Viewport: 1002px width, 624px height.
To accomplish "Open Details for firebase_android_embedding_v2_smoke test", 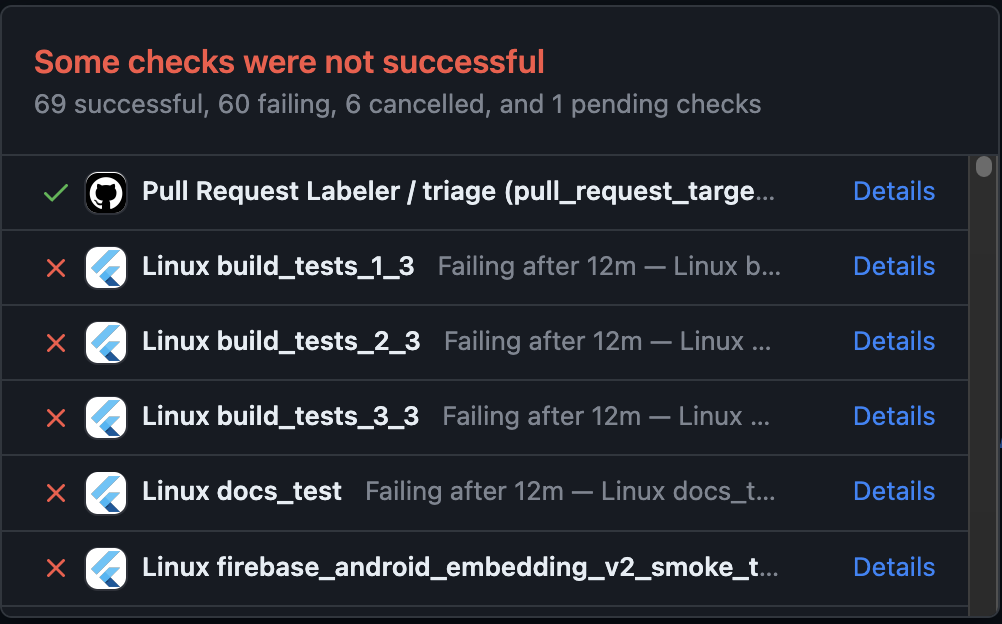I will 893,567.
